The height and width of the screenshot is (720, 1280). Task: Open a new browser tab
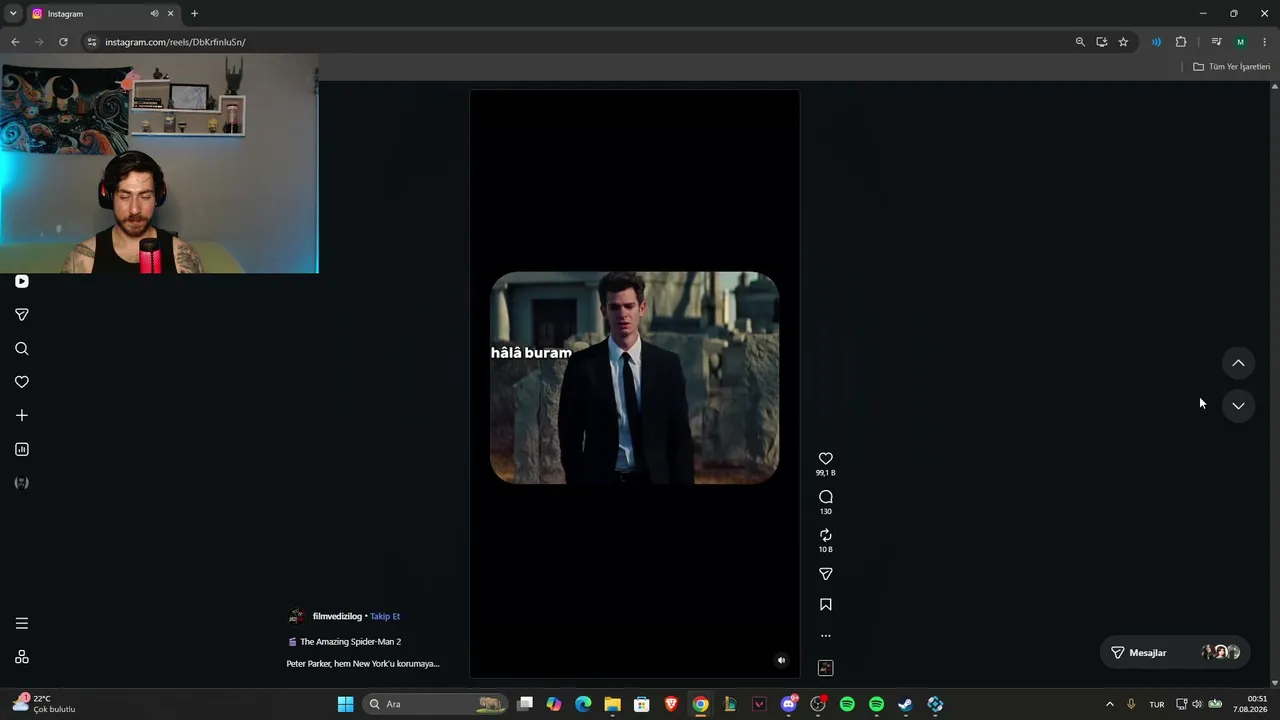(x=194, y=14)
